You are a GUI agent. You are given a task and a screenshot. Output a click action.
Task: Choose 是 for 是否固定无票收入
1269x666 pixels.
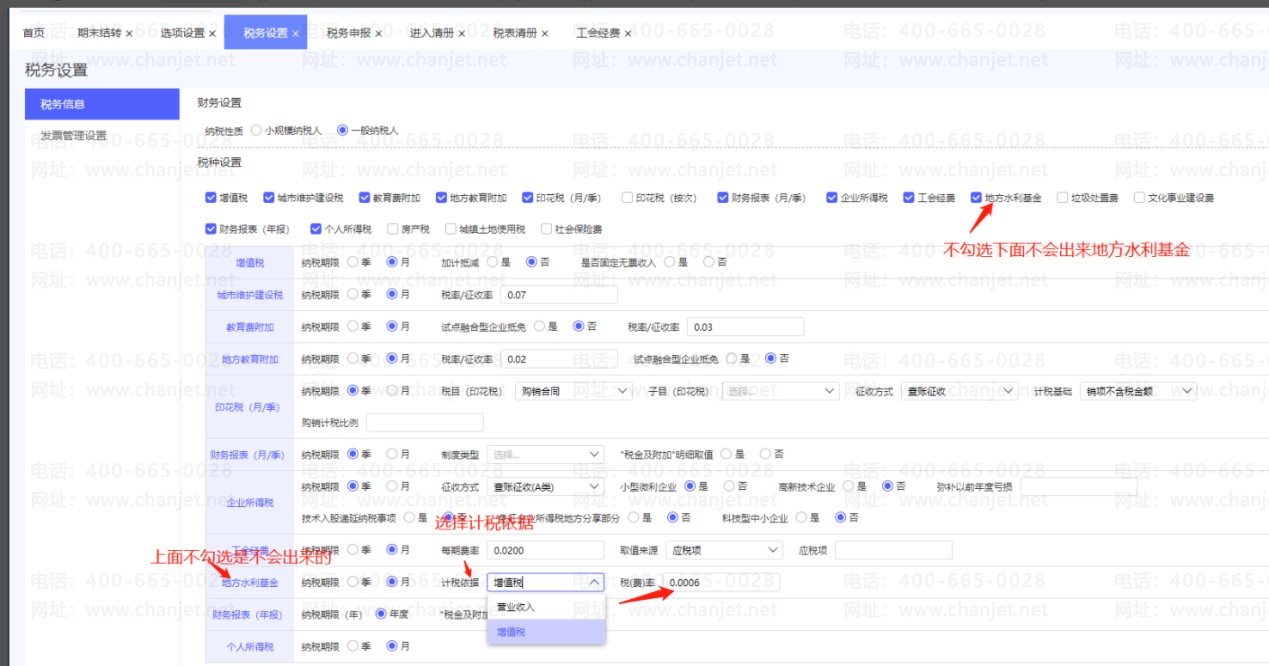[669, 262]
